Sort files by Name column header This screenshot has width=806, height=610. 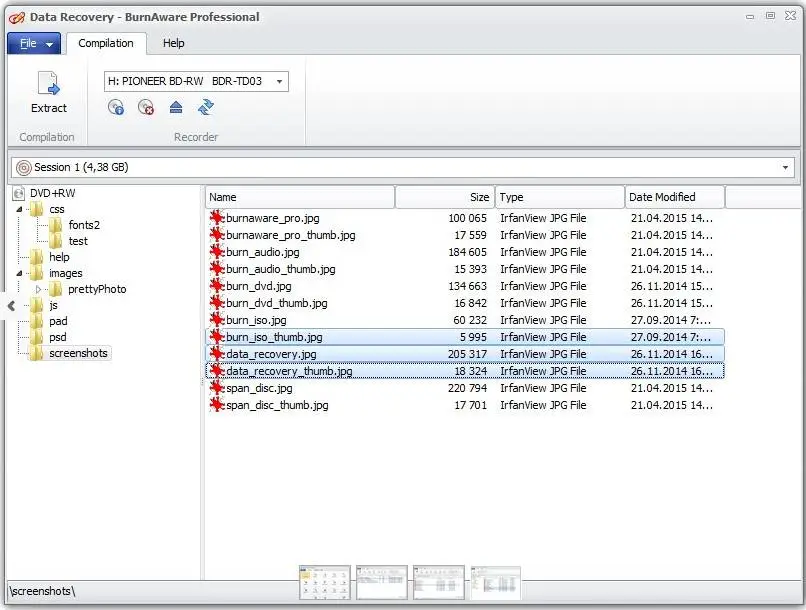(300, 197)
